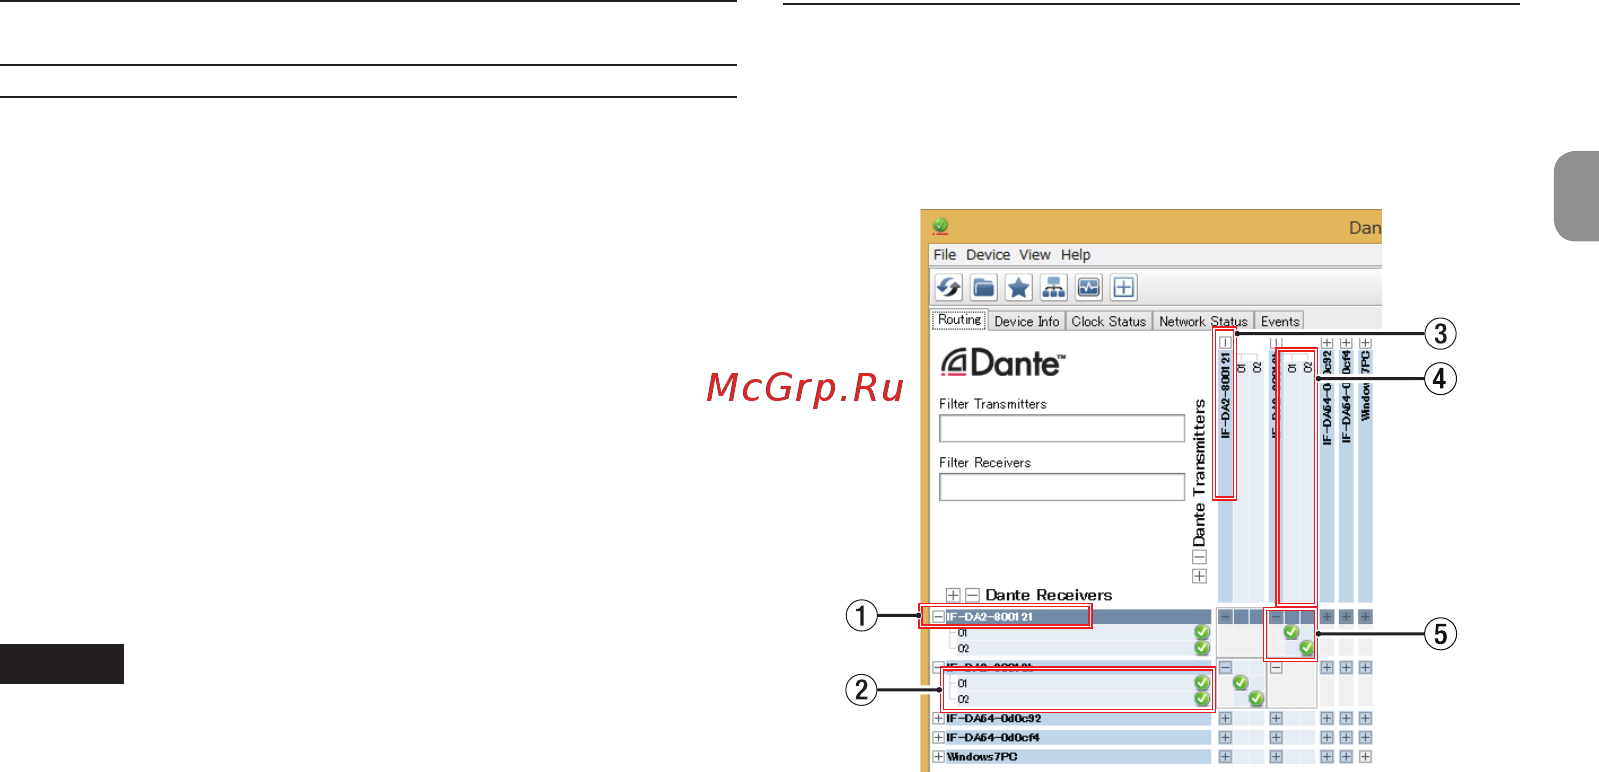Select the IF-DA2-800121 receiver device name

990,617
